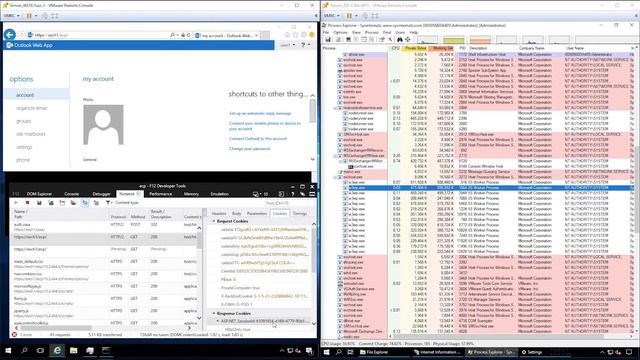Open the IE favorites star icon
Screen dimensions: 640x360
click(296, 35)
